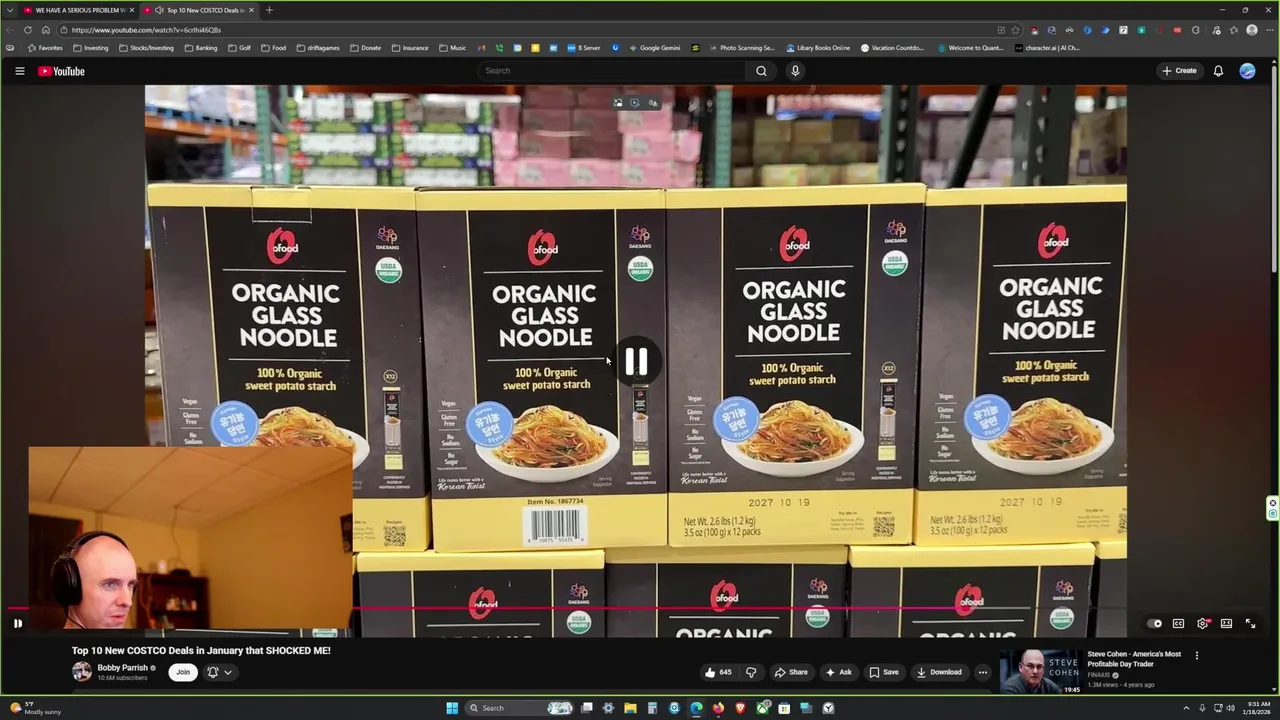Open the Insurance bookmarks folder

[409, 48]
